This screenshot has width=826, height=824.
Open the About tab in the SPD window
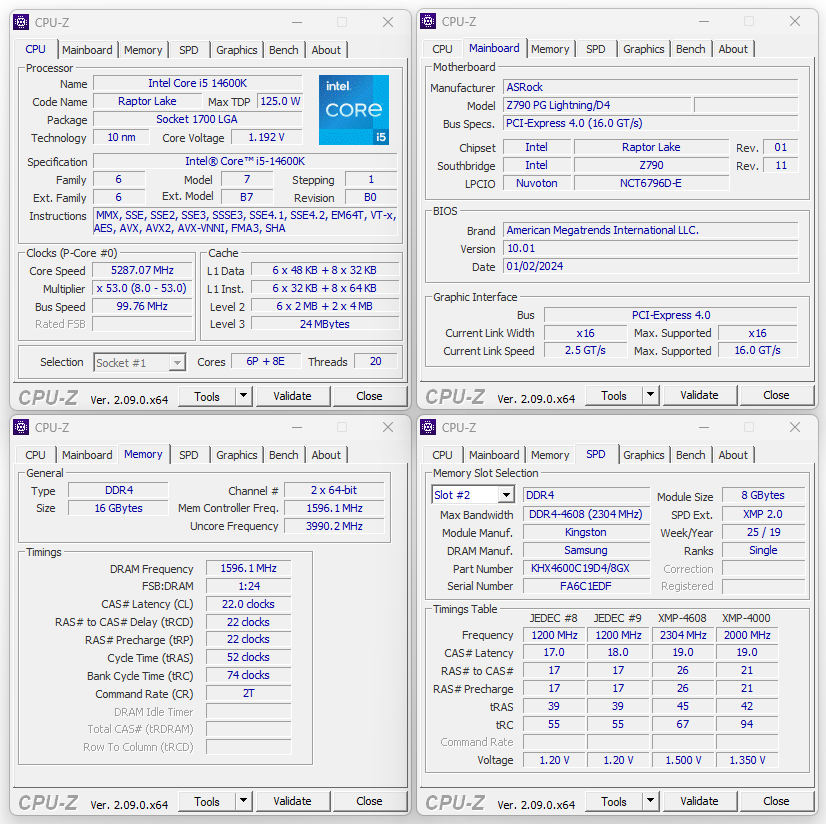[733, 455]
